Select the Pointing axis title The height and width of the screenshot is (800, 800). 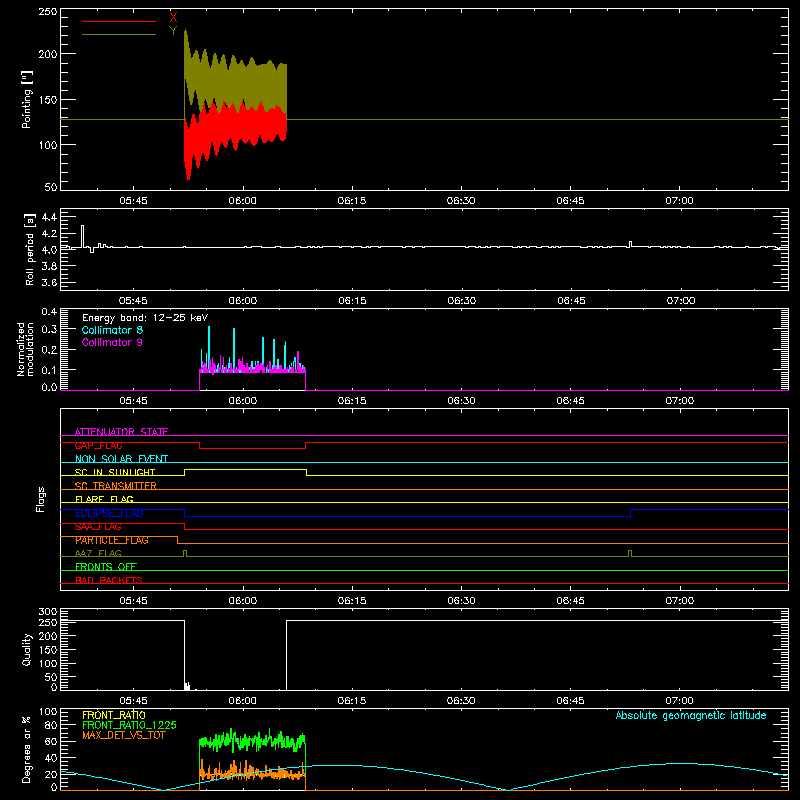pyautogui.click(x=27, y=99)
